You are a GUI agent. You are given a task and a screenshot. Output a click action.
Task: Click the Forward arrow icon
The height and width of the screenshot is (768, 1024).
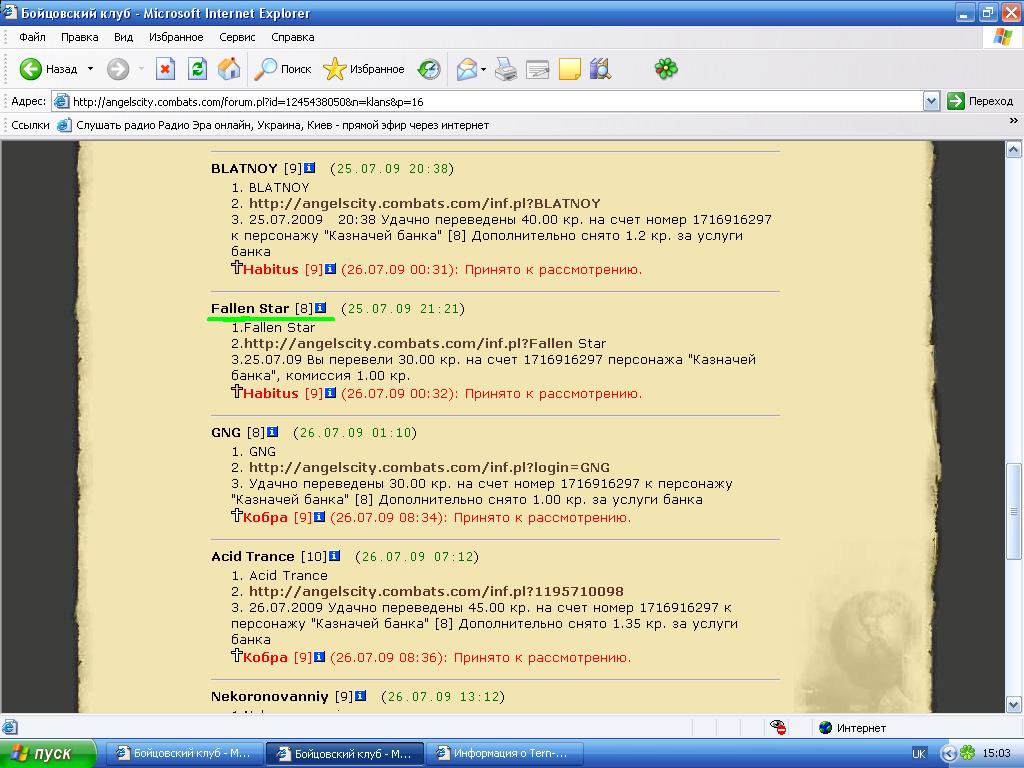118,69
